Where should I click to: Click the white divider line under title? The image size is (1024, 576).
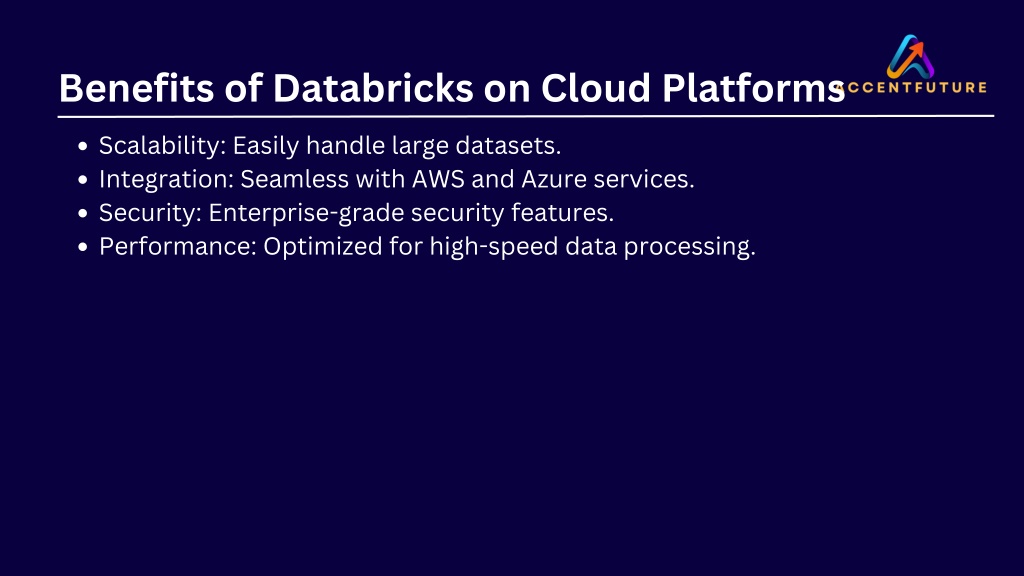pyautogui.click(x=526, y=116)
